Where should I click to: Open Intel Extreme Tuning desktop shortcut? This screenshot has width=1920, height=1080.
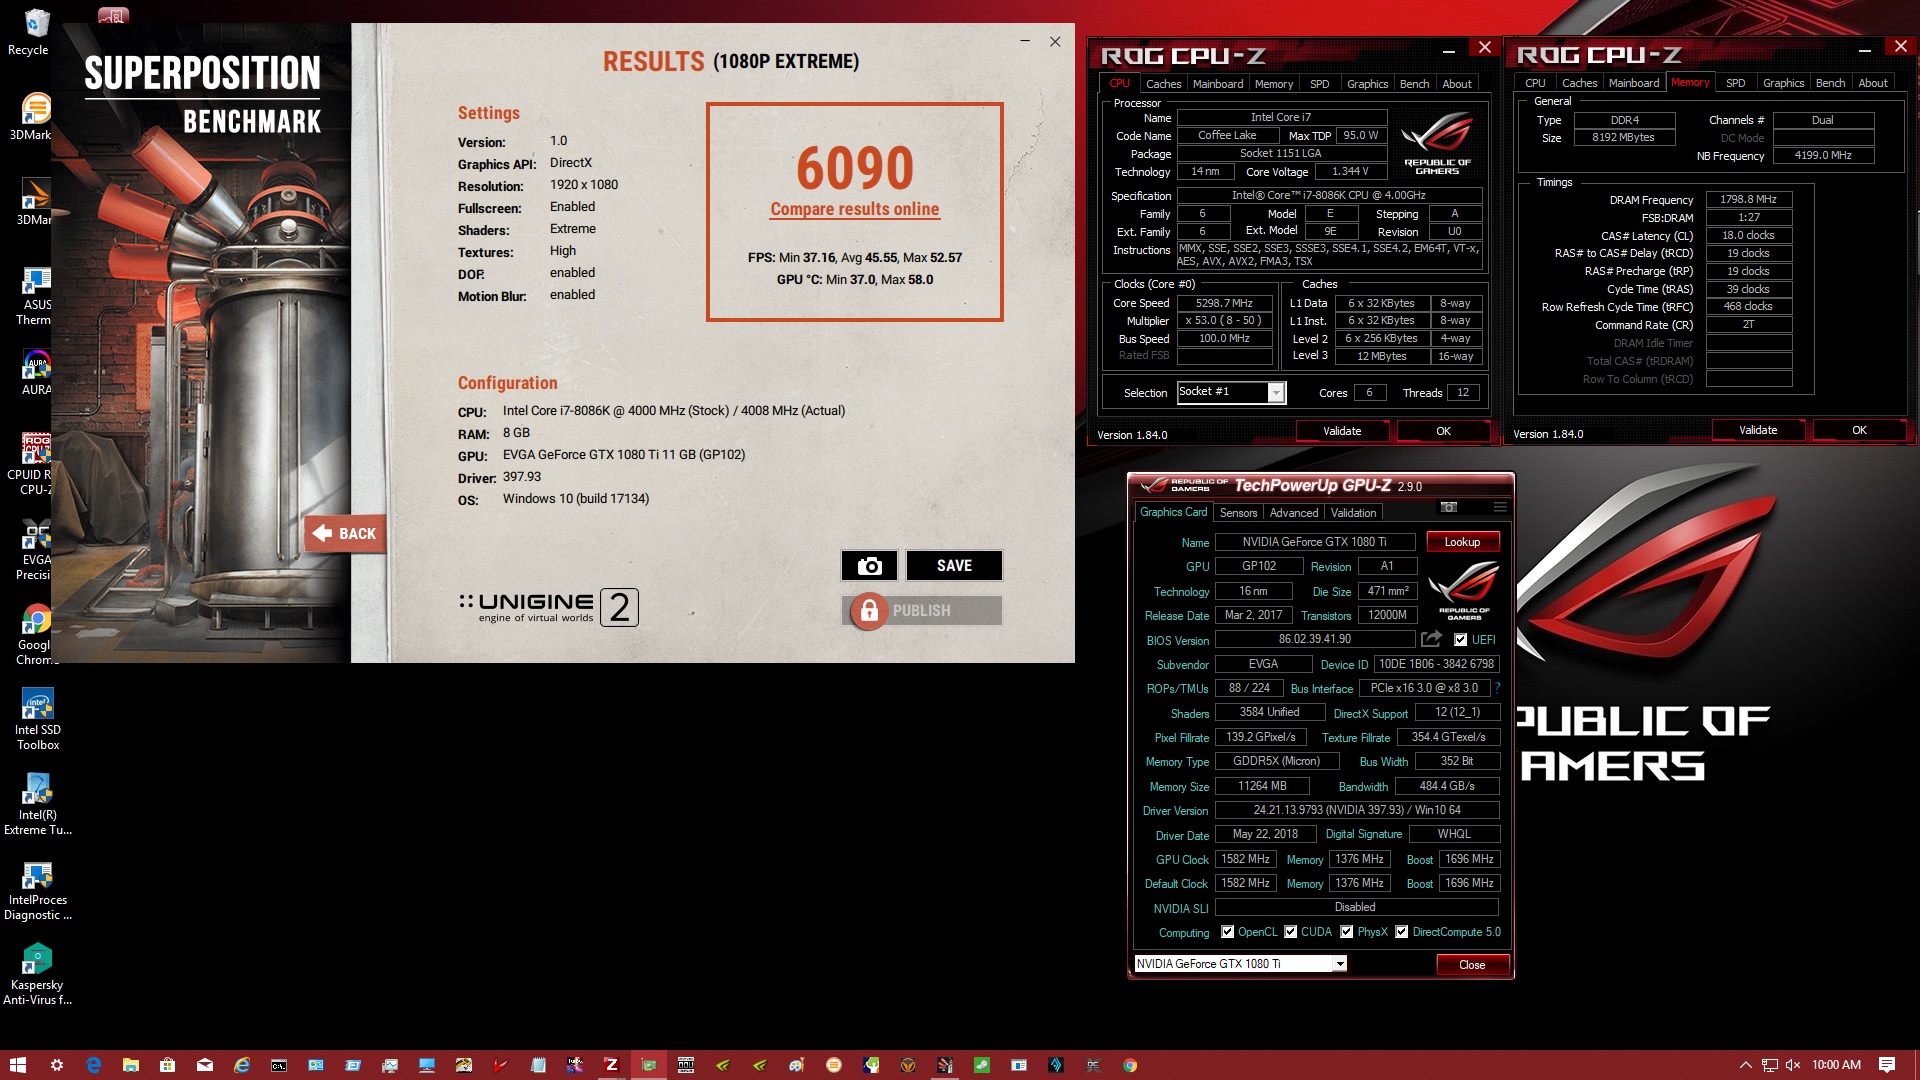tap(37, 804)
